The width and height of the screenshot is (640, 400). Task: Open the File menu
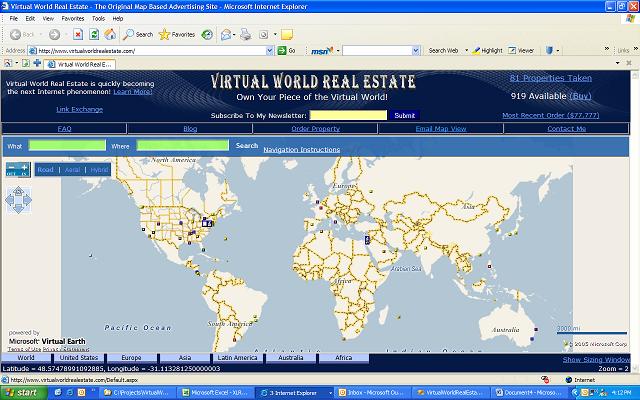tap(13, 18)
